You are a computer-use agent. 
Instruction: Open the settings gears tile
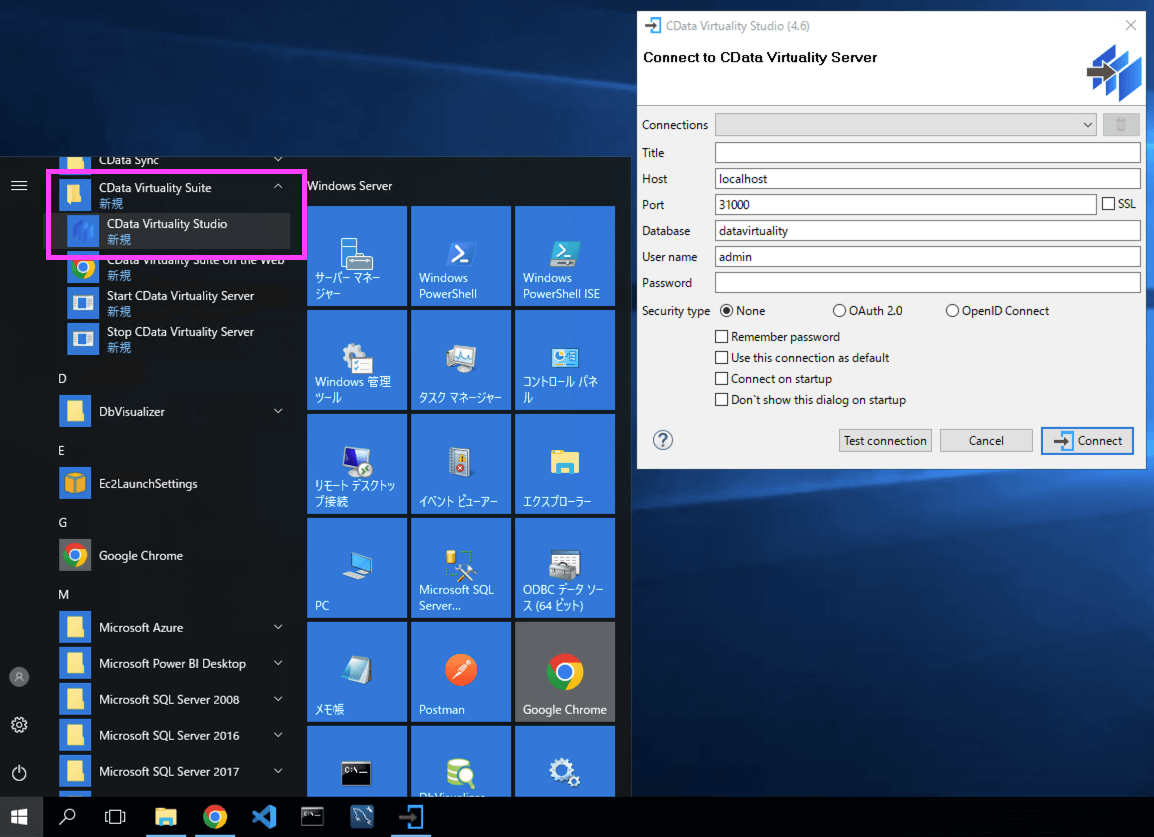click(564, 761)
